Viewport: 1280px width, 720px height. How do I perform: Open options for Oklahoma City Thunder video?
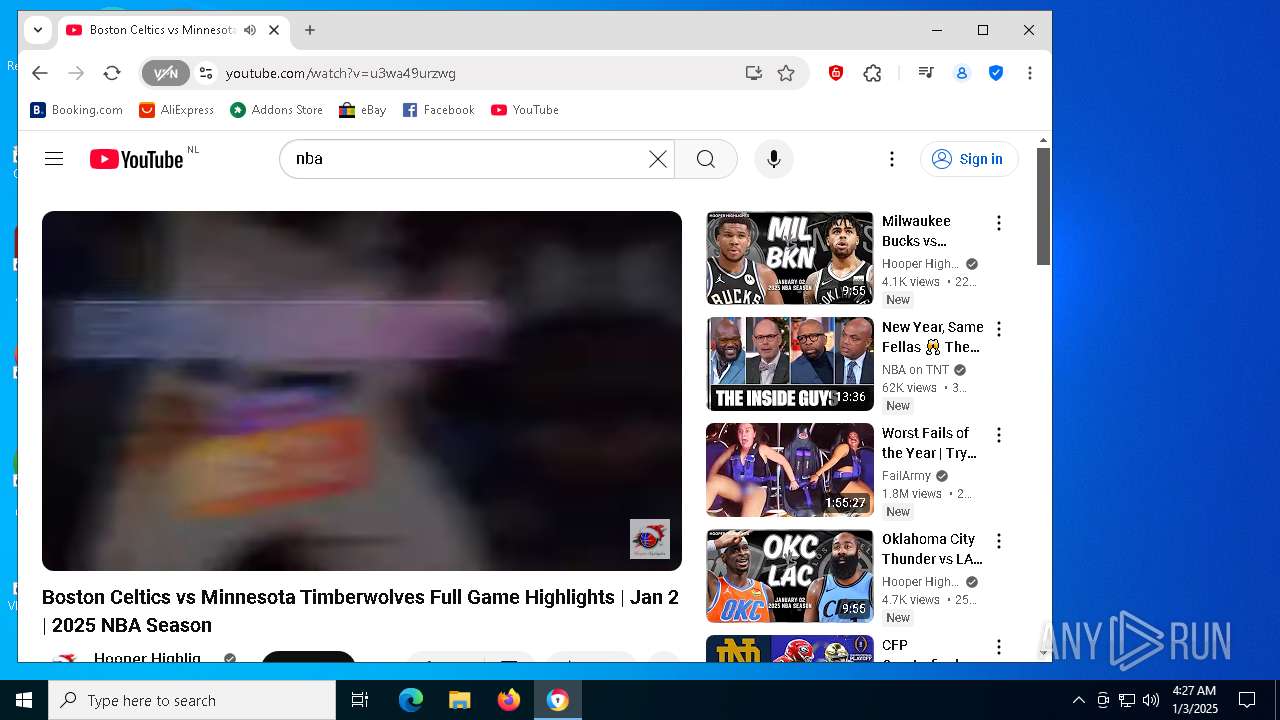[998, 541]
